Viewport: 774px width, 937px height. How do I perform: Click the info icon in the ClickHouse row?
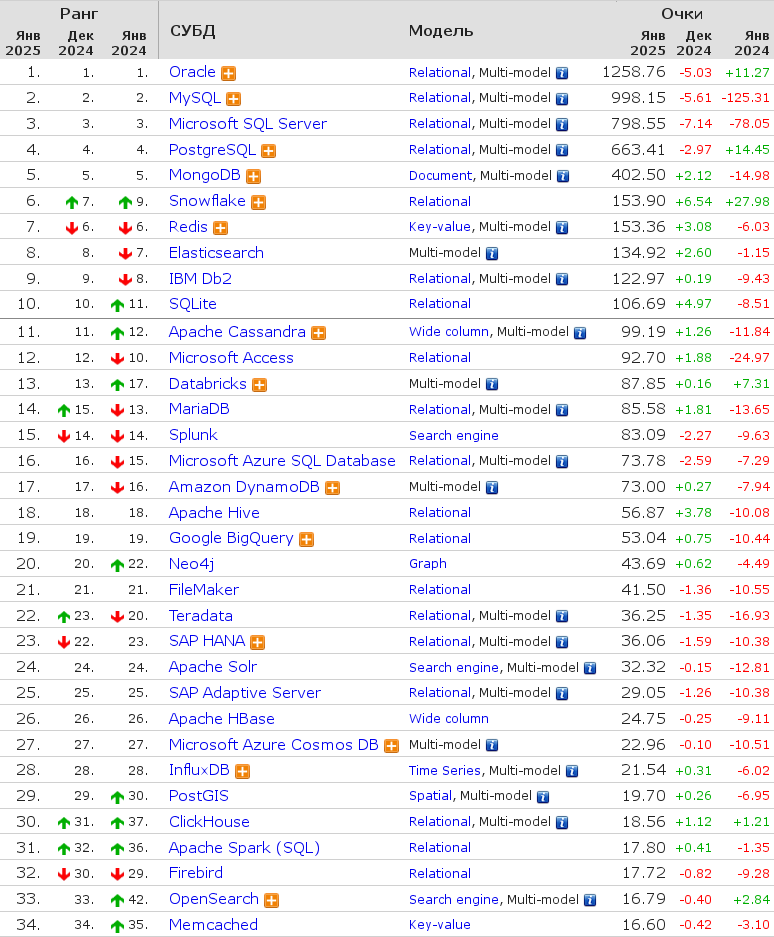click(562, 823)
